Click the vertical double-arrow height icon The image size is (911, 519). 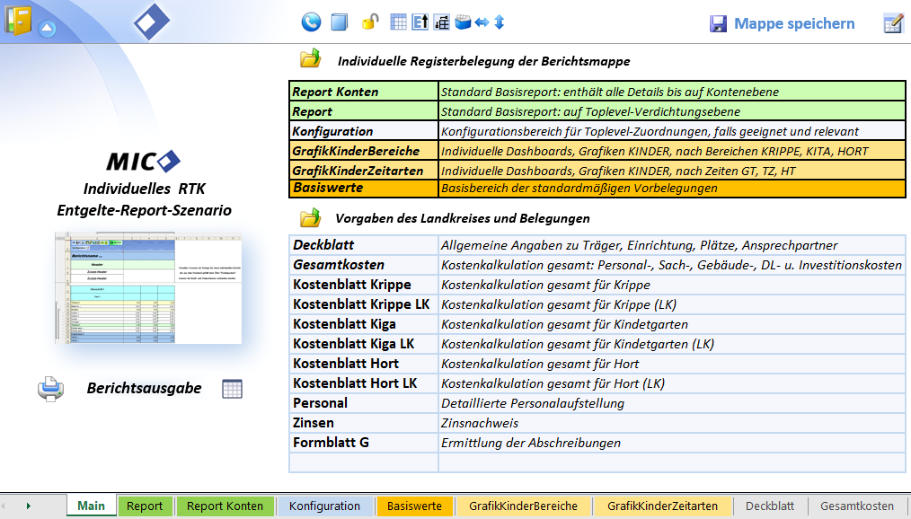tap(499, 22)
